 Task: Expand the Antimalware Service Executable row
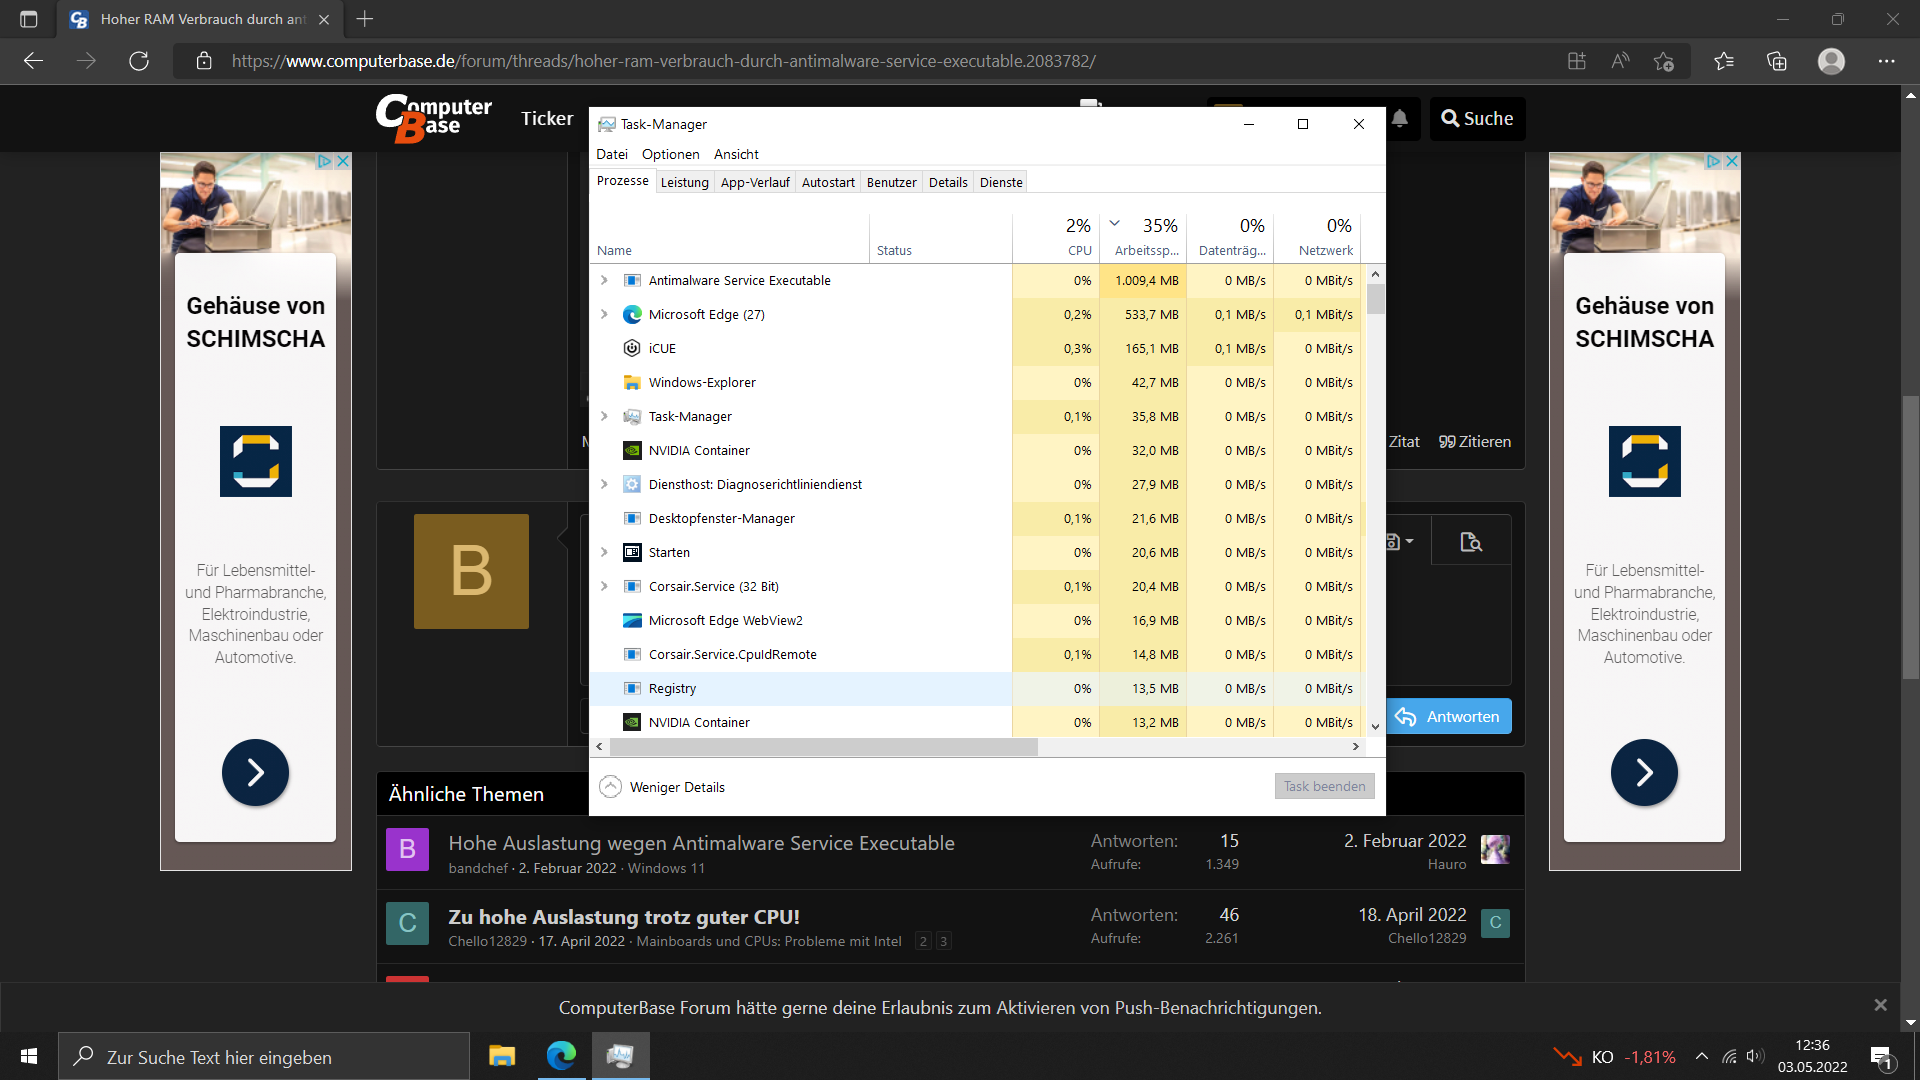click(x=604, y=280)
